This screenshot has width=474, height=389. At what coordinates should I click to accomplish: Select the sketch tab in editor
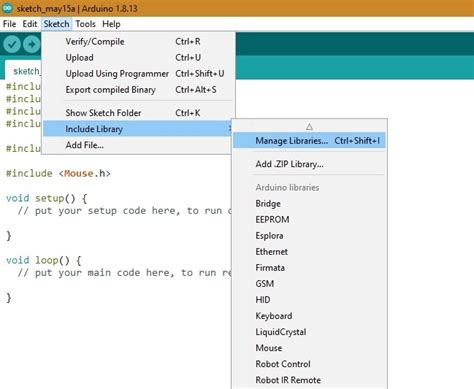[24, 71]
